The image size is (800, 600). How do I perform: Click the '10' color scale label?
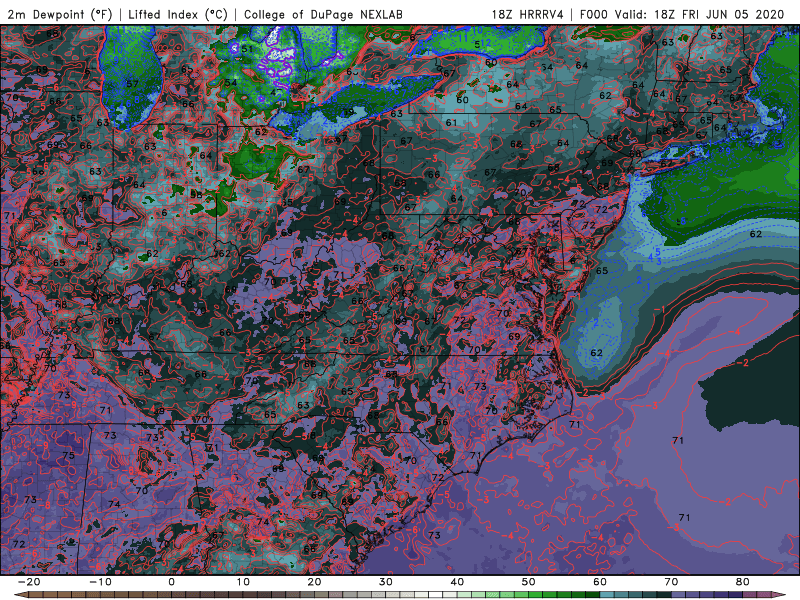(243, 582)
